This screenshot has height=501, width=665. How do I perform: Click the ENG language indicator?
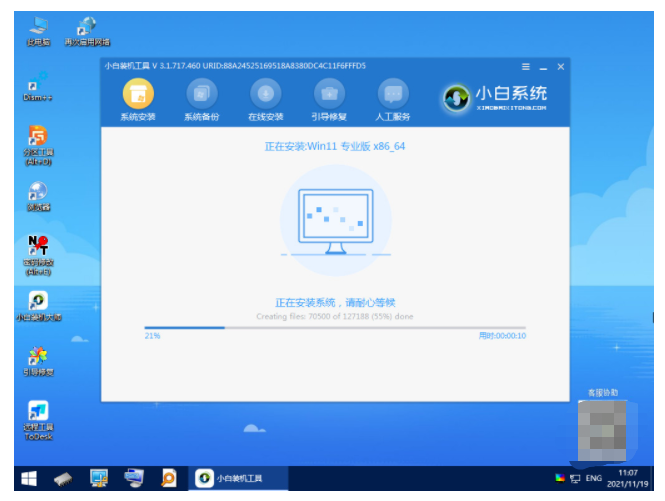point(593,479)
